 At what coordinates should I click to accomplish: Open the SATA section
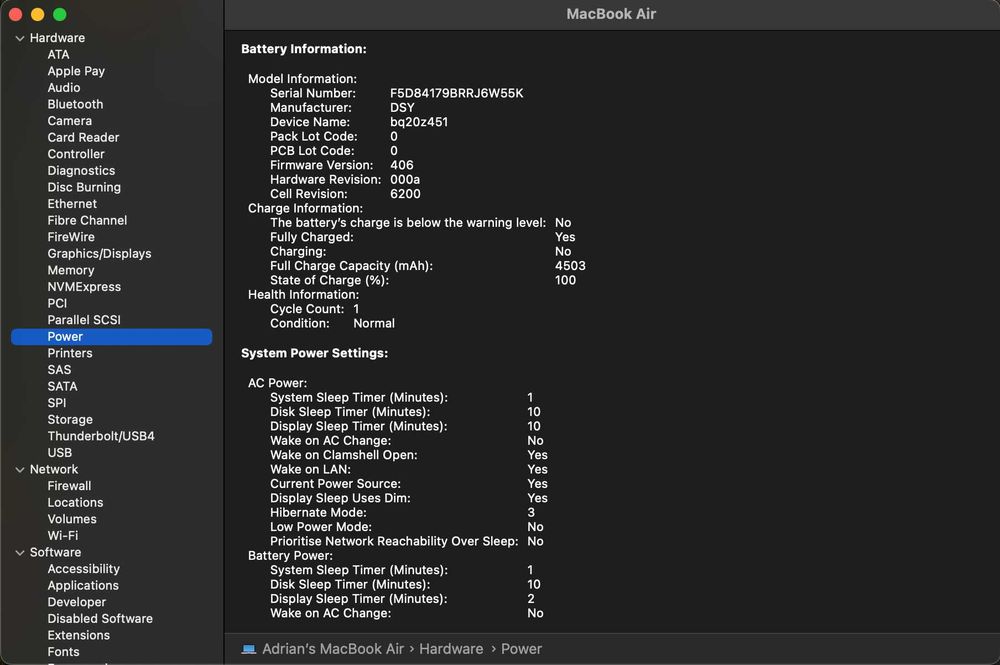pyautogui.click(x=62, y=386)
